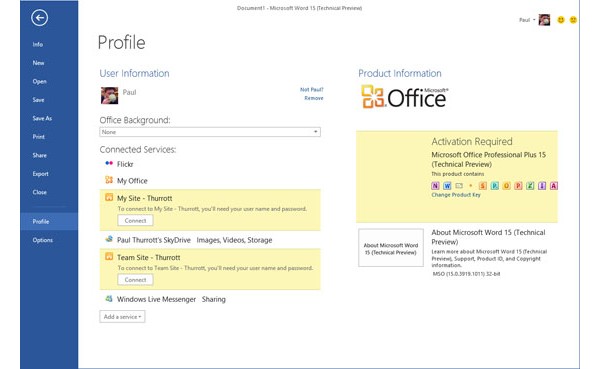Viewport: 600px width, 369px height.
Task: Click About Microsoft Word 15 button
Action: [x=391, y=248]
